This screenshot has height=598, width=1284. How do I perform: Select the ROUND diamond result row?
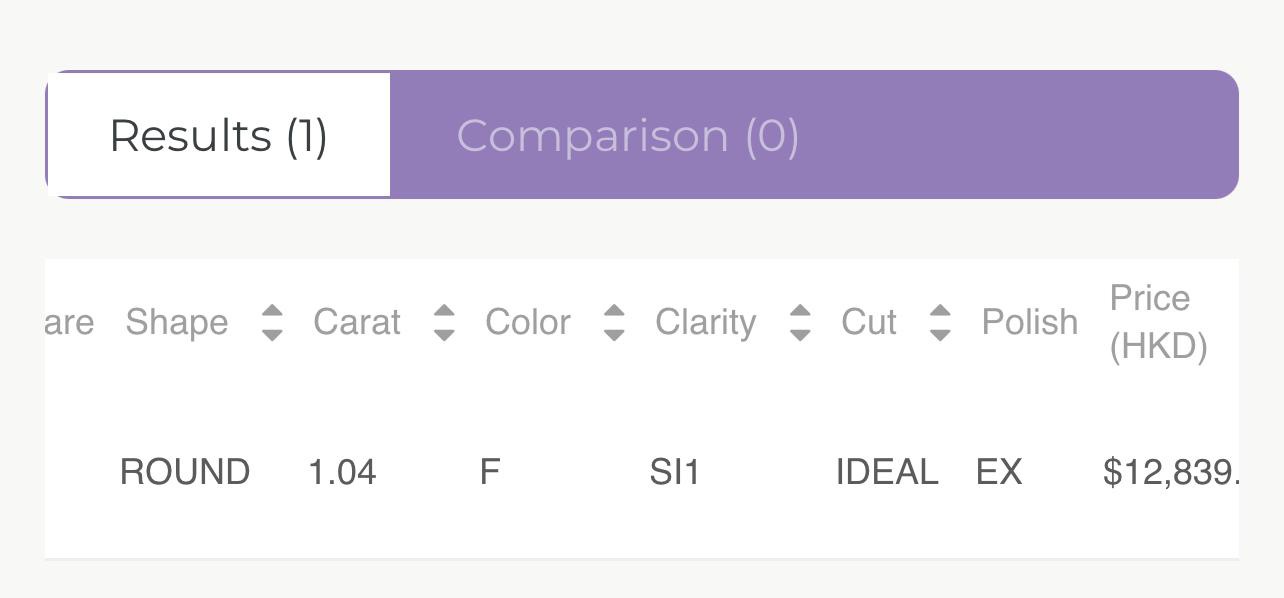pyautogui.click(x=642, y=472)
